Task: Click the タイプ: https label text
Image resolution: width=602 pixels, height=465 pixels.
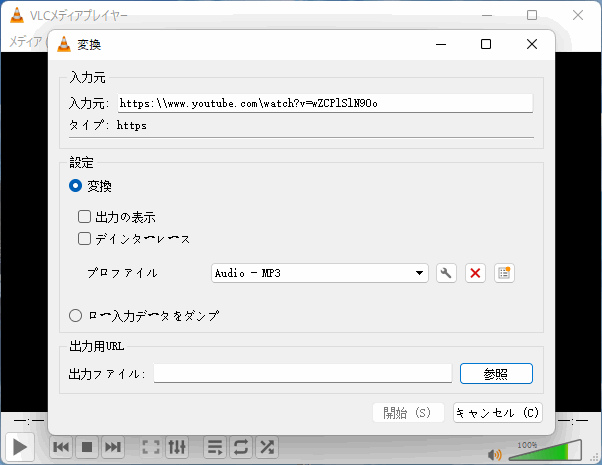Action: tap(108, 125)
